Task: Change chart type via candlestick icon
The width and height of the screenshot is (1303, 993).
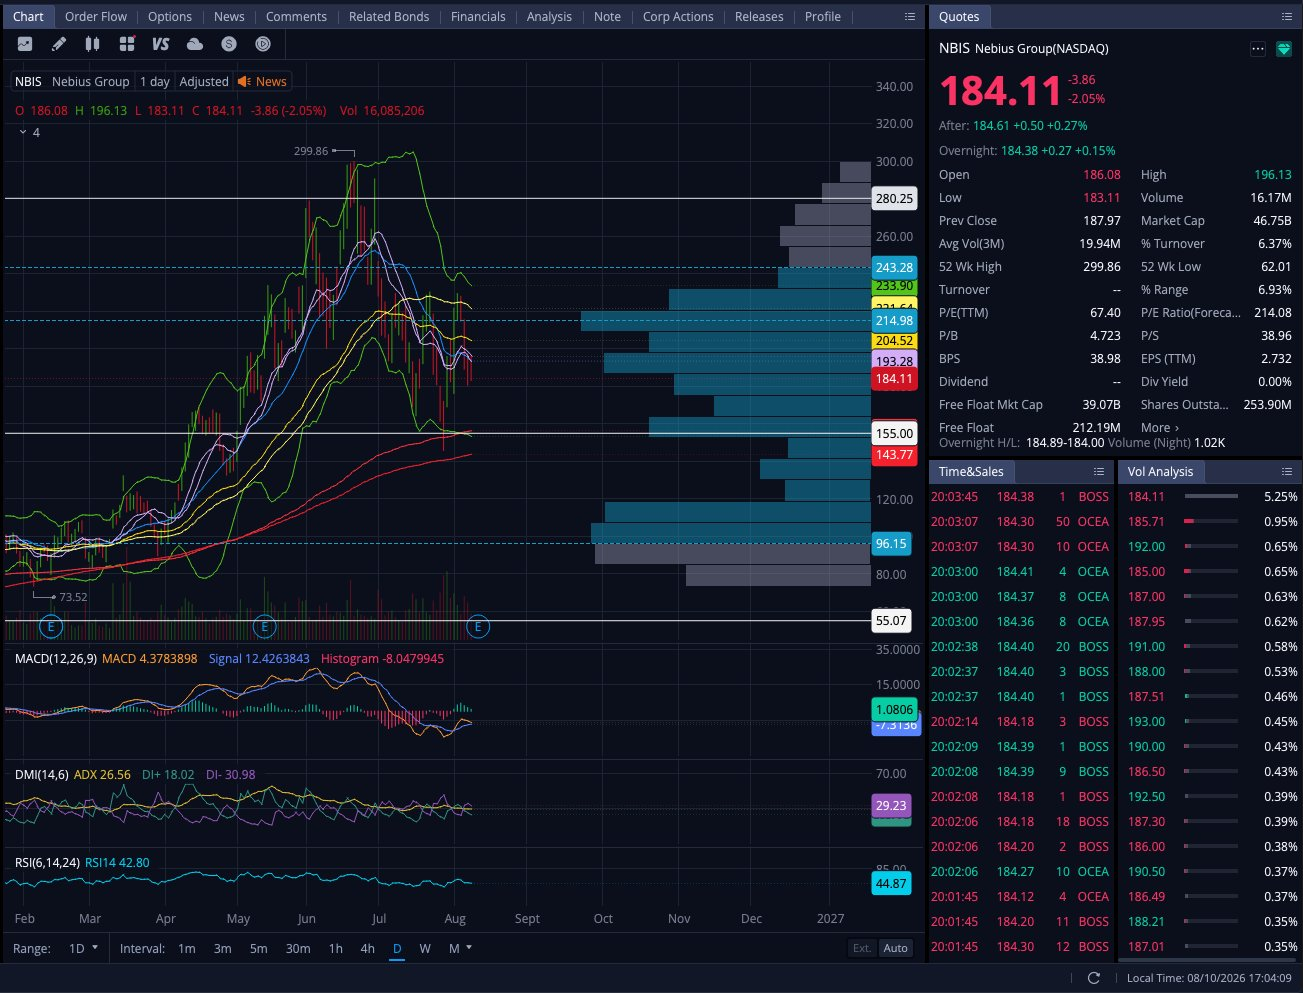Action: point(93,44)
